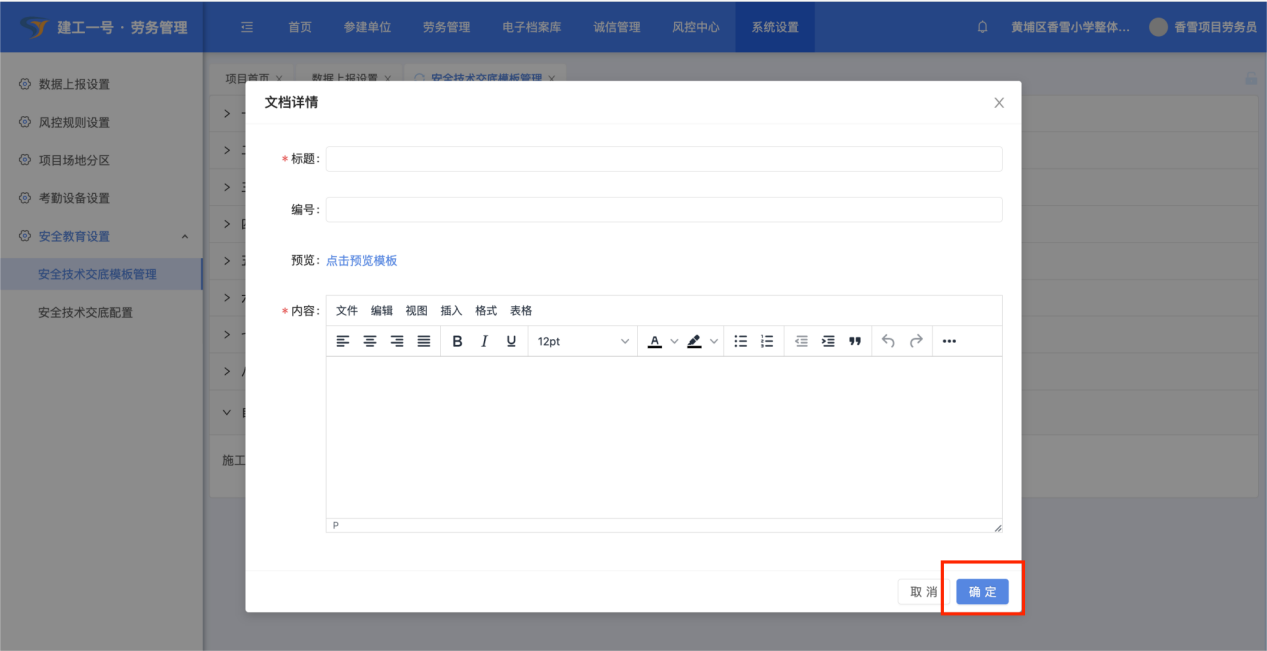Toggle italic formatting in the editor
The image size is (1267, 651).
click(485, 341)
